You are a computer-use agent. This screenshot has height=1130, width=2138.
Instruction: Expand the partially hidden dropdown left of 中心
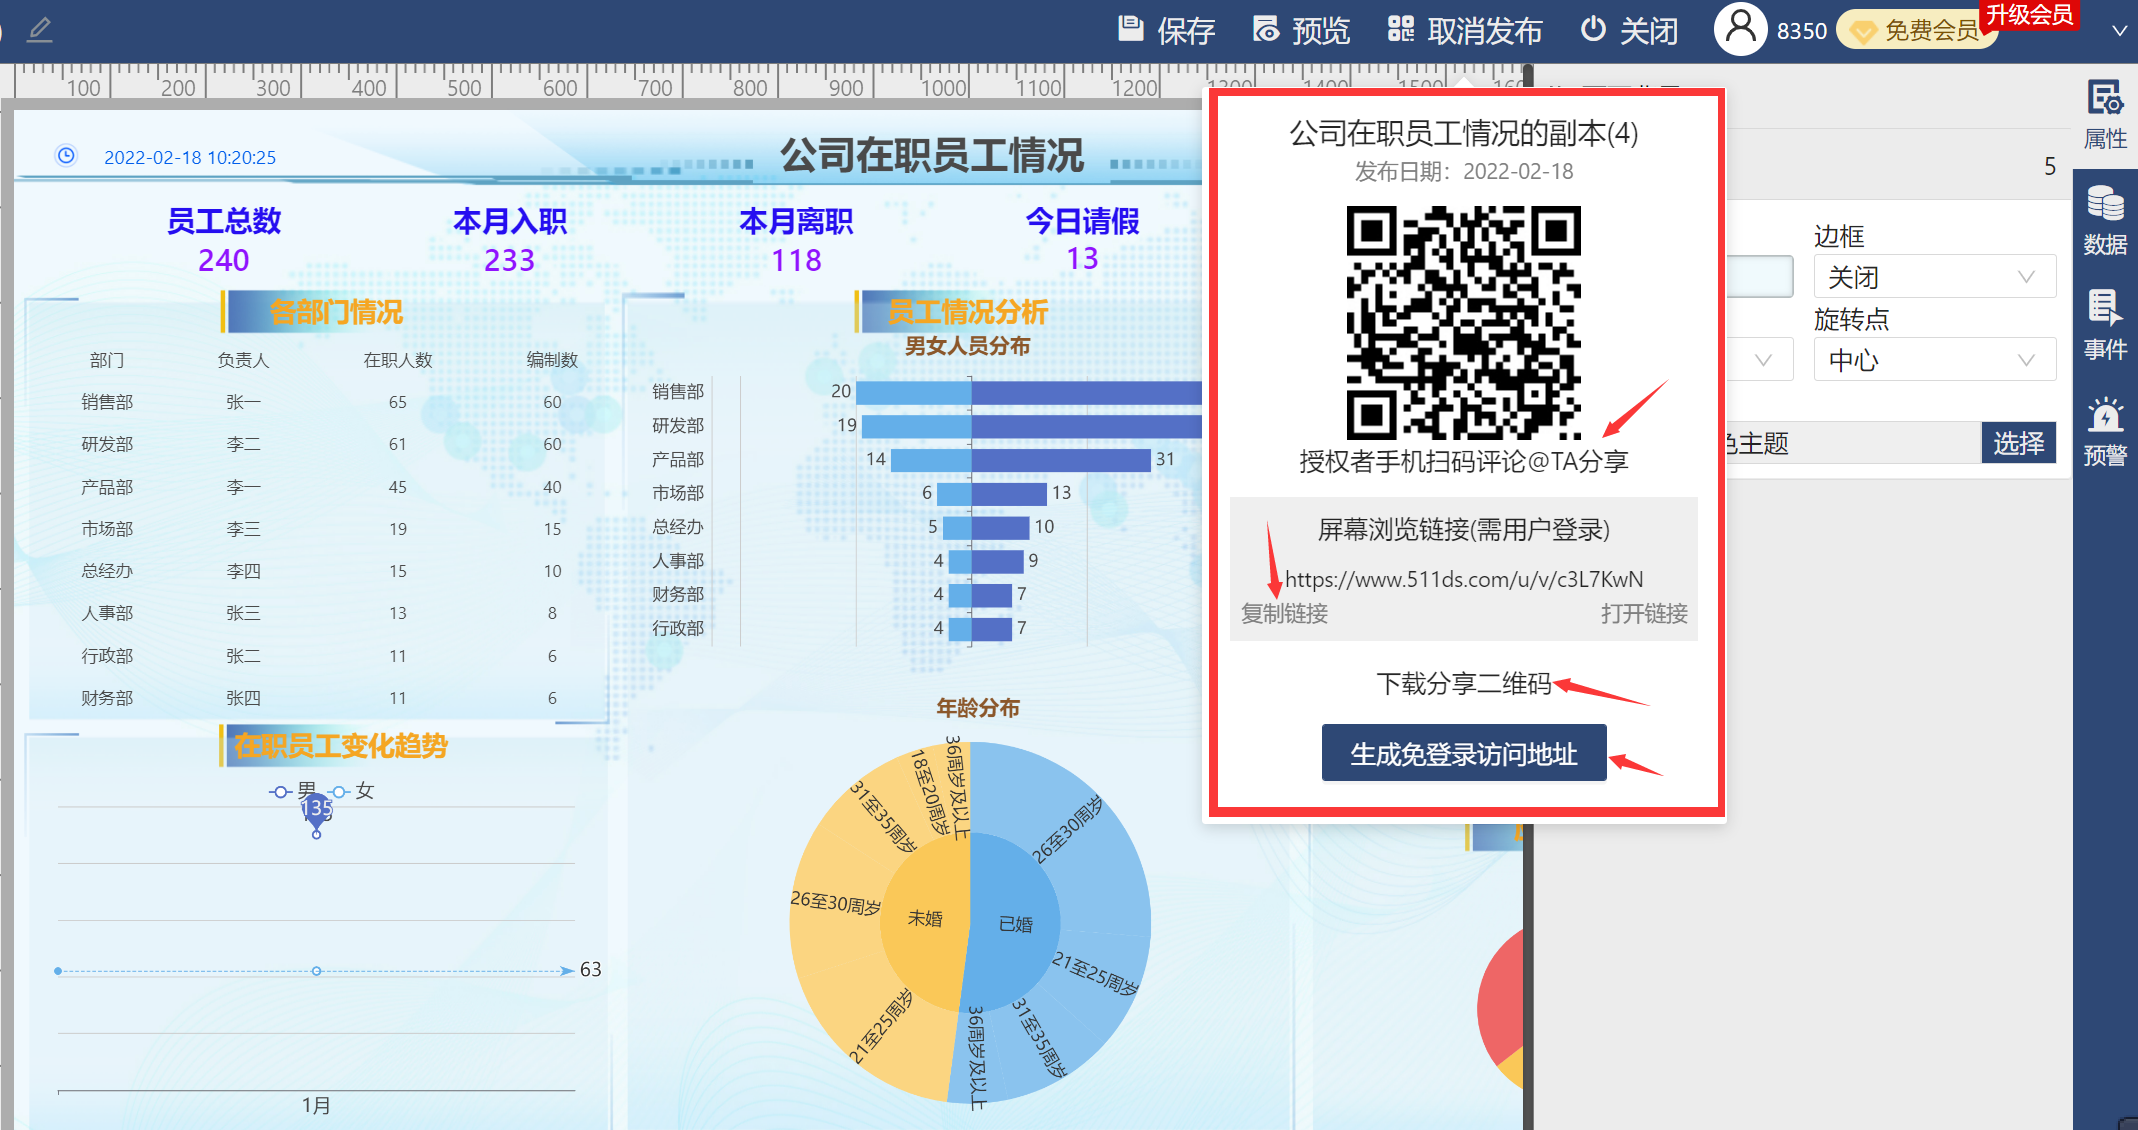[1761, 360]
